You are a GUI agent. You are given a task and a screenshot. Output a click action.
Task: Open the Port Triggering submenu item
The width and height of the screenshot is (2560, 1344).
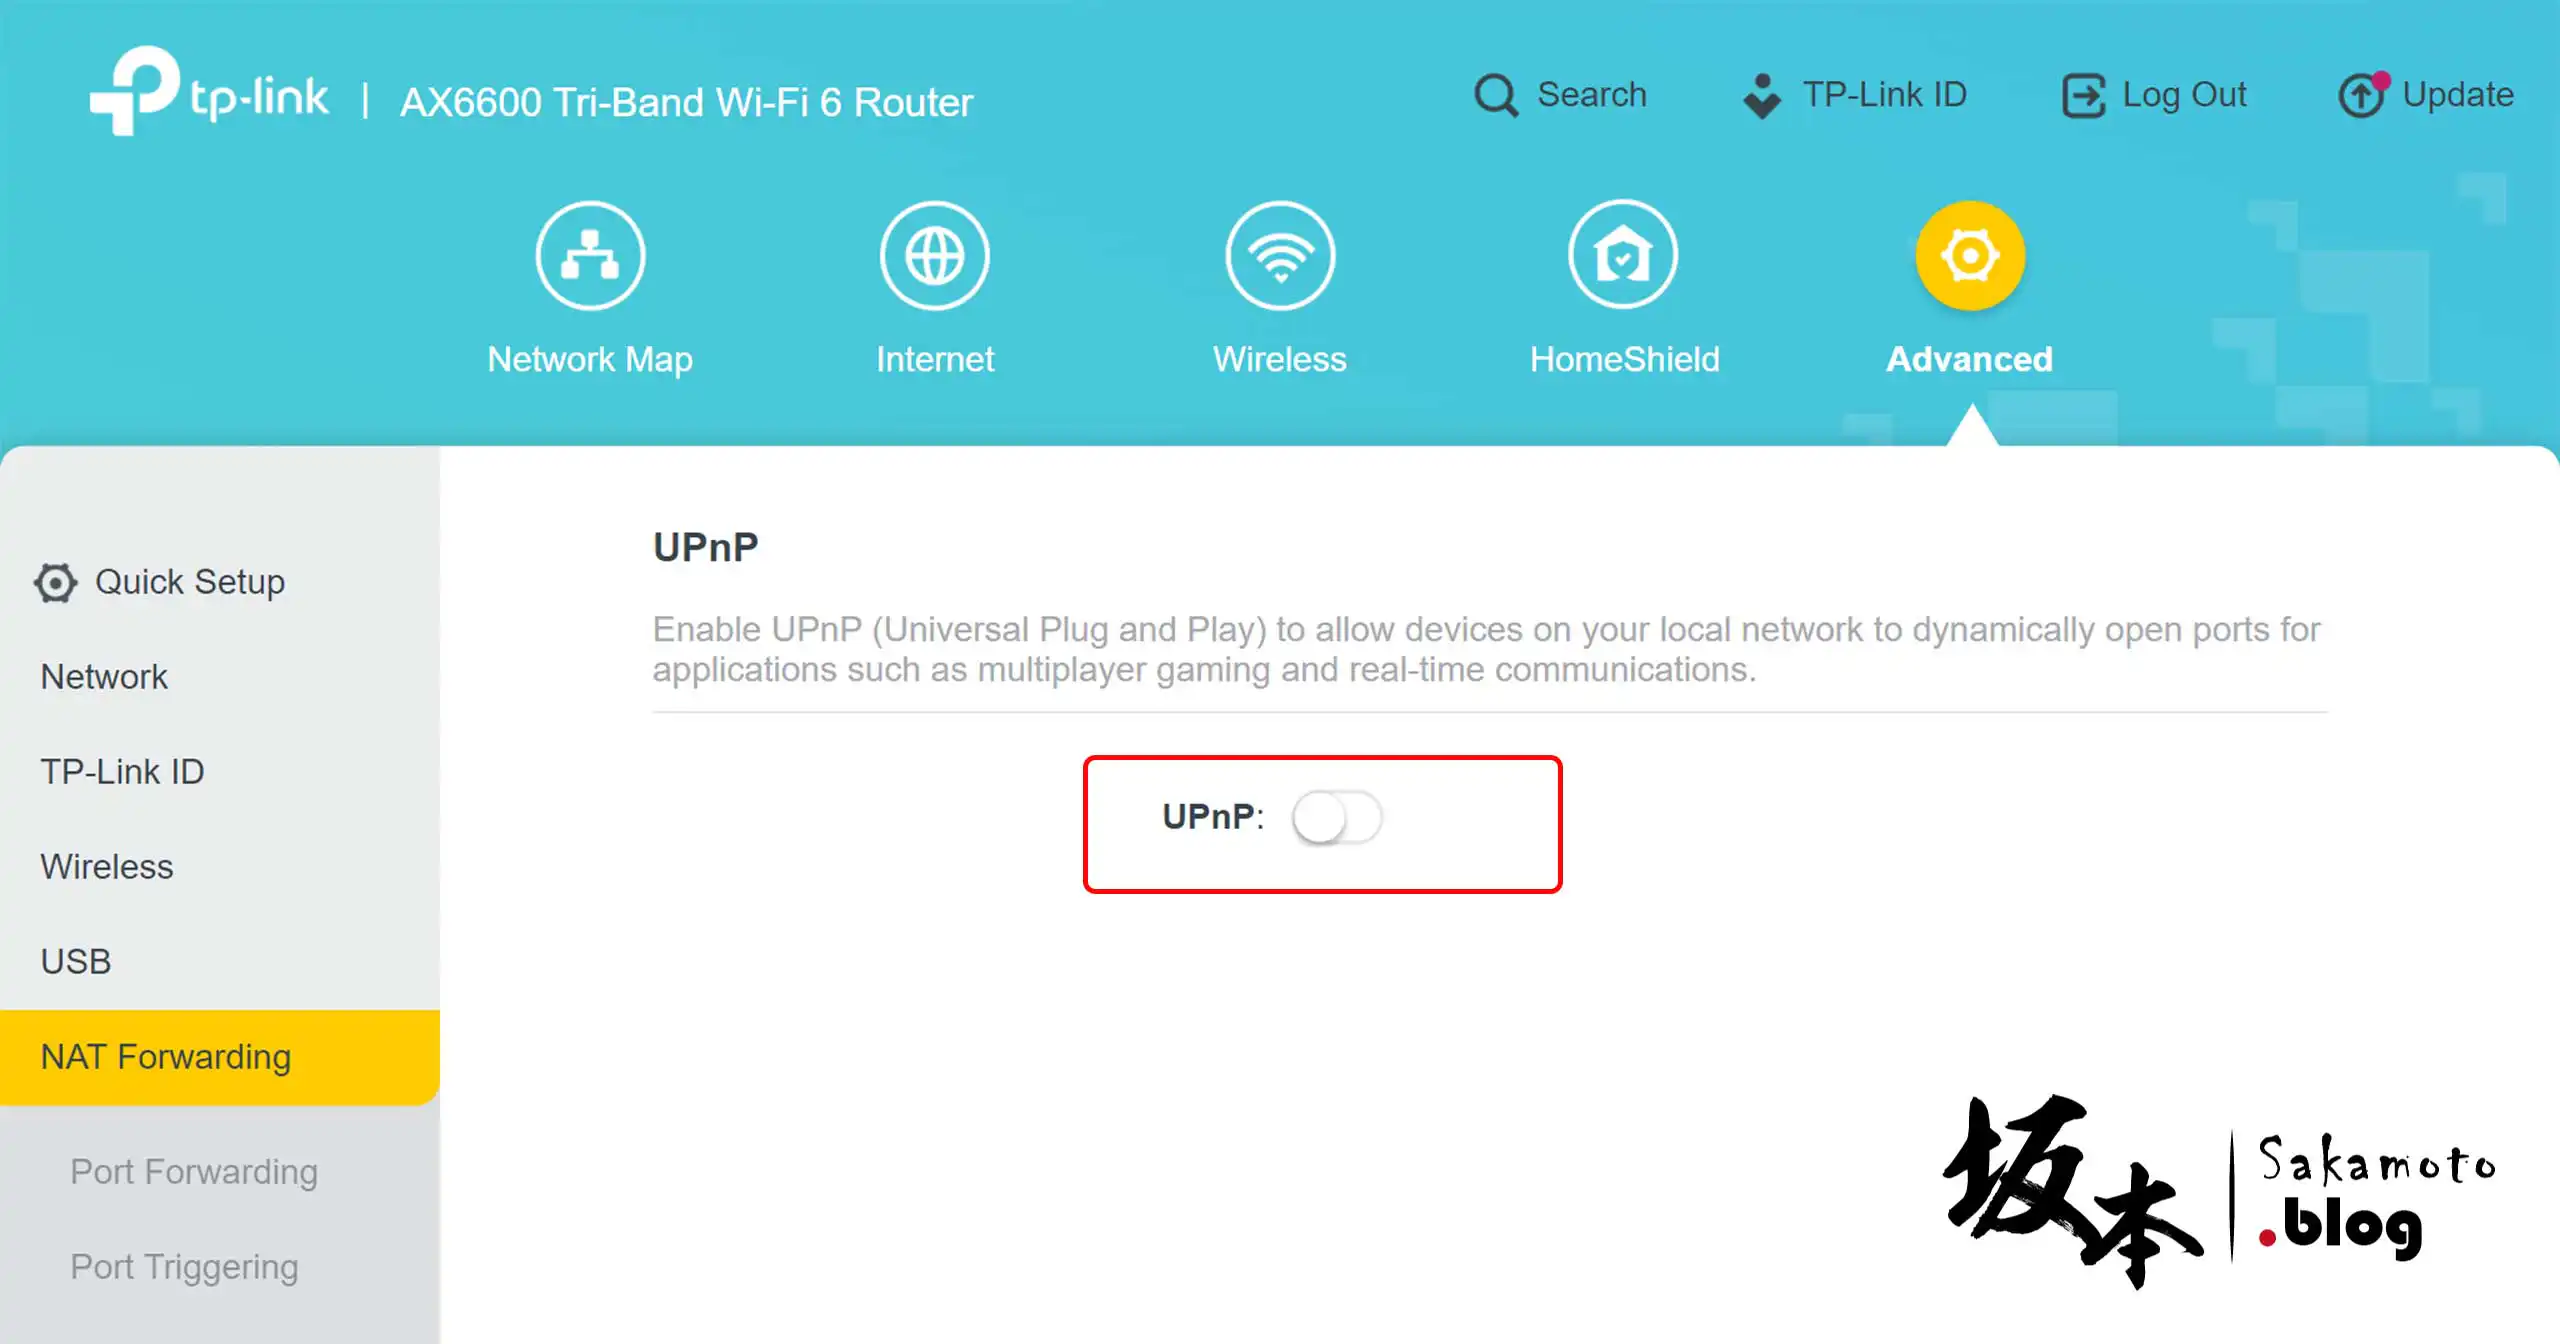[x=184, y=1267]
